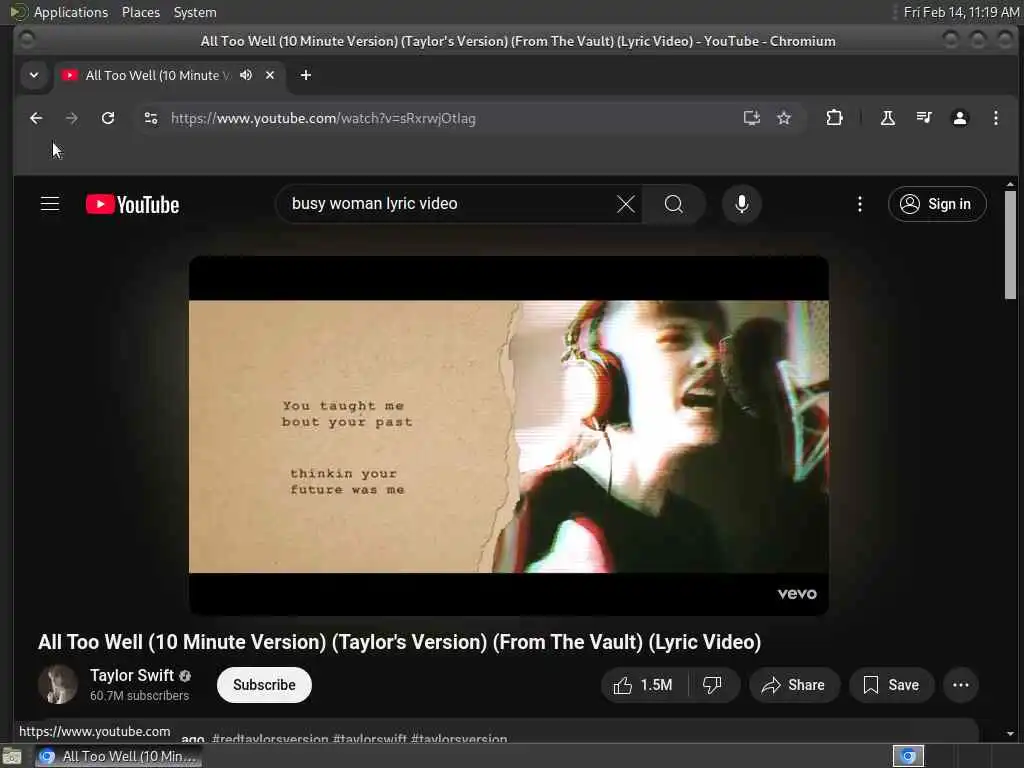Open Chrome Labs flask icon
Image resolution: width=1024 pixels, height=768 pixels.
click(x=888, y=118)
